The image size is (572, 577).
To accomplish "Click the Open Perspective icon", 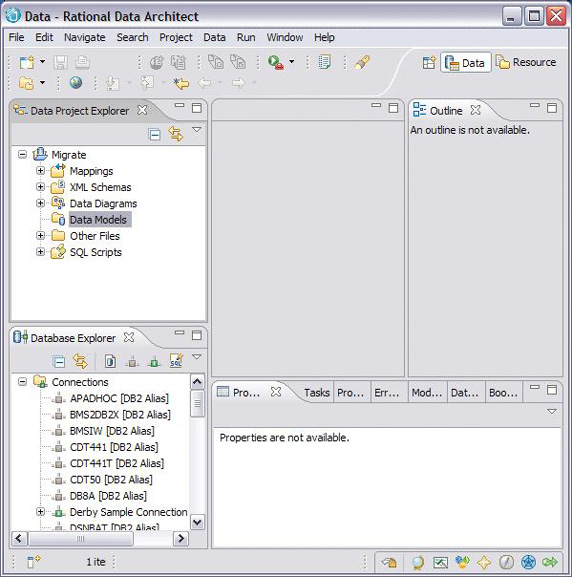I will tap(429, 63).
